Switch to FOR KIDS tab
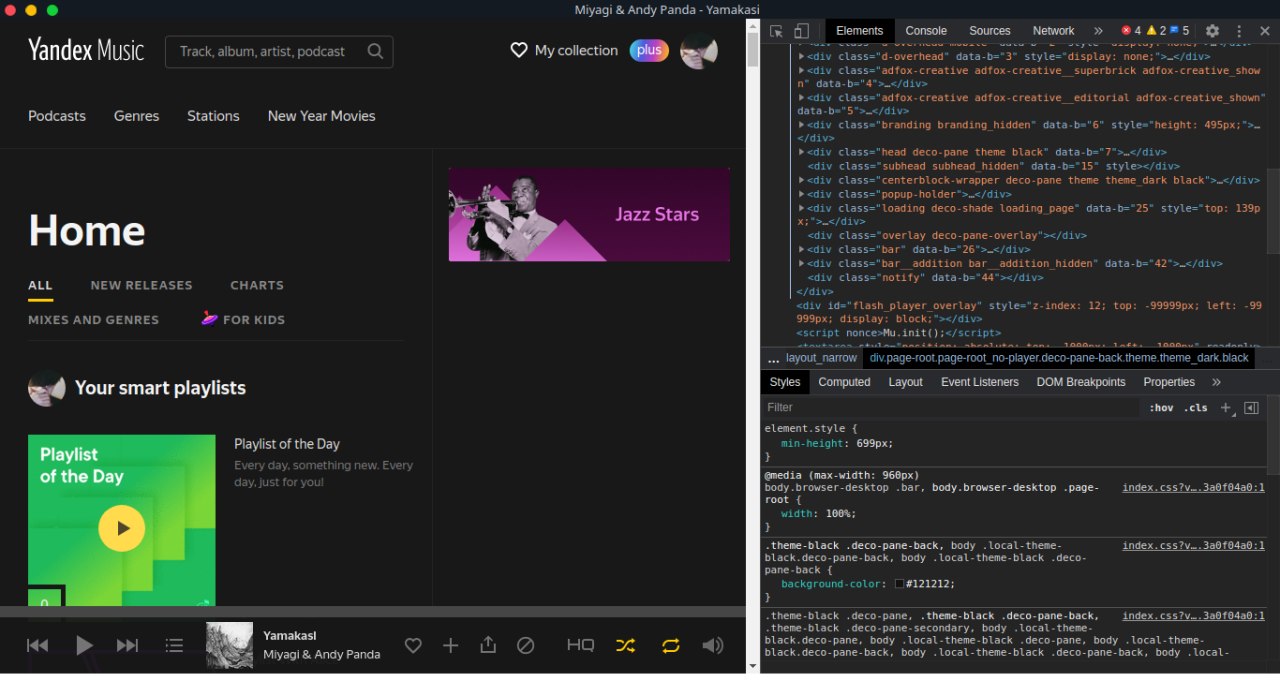Image resolution: width=1280 pixels, height=696 pixels. pos(243,319)
